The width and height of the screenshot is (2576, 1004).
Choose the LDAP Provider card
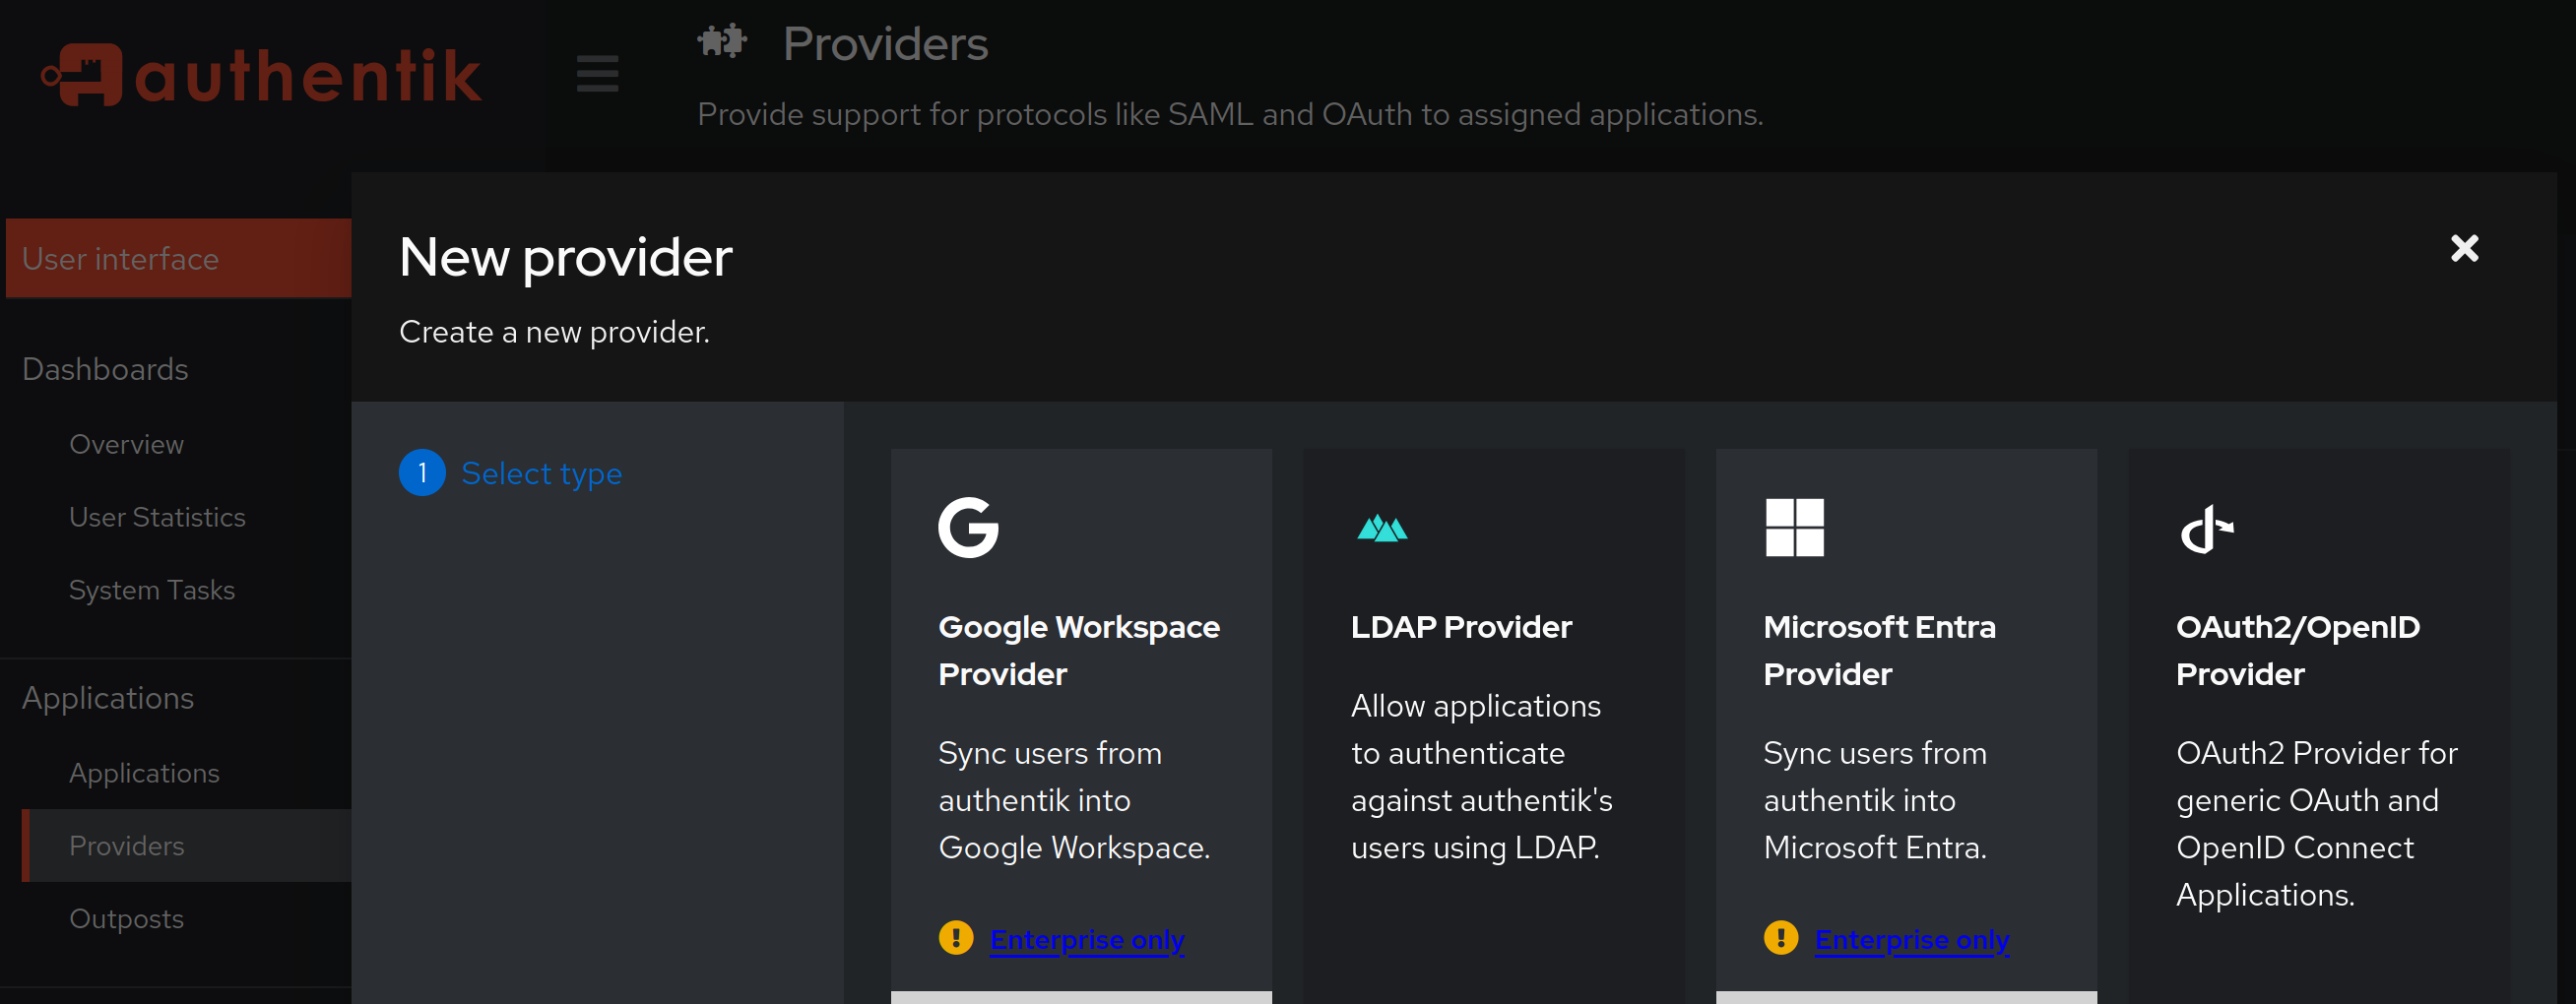(x=1494, y=726)
